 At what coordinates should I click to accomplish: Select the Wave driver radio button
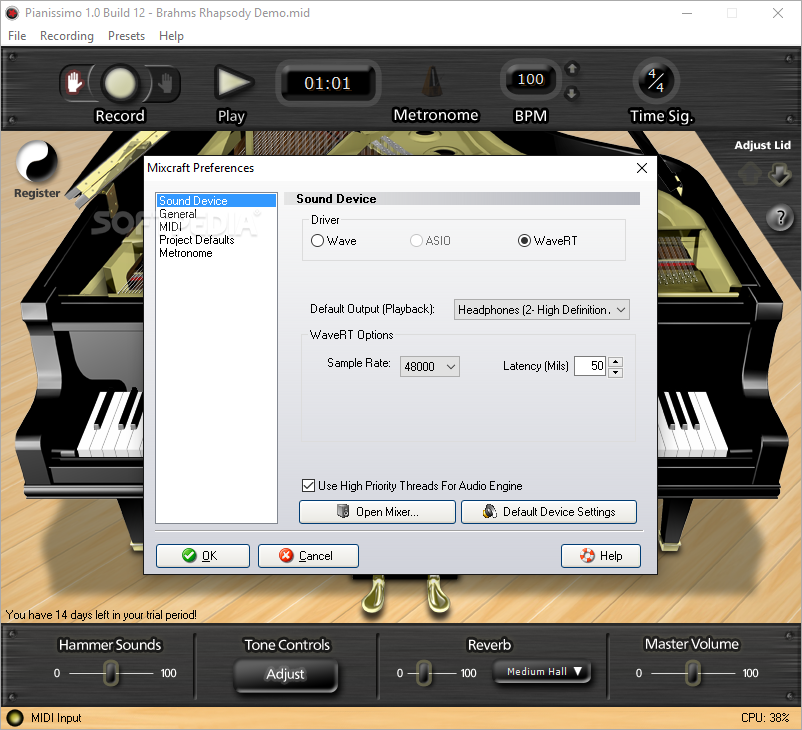(317, 240)
